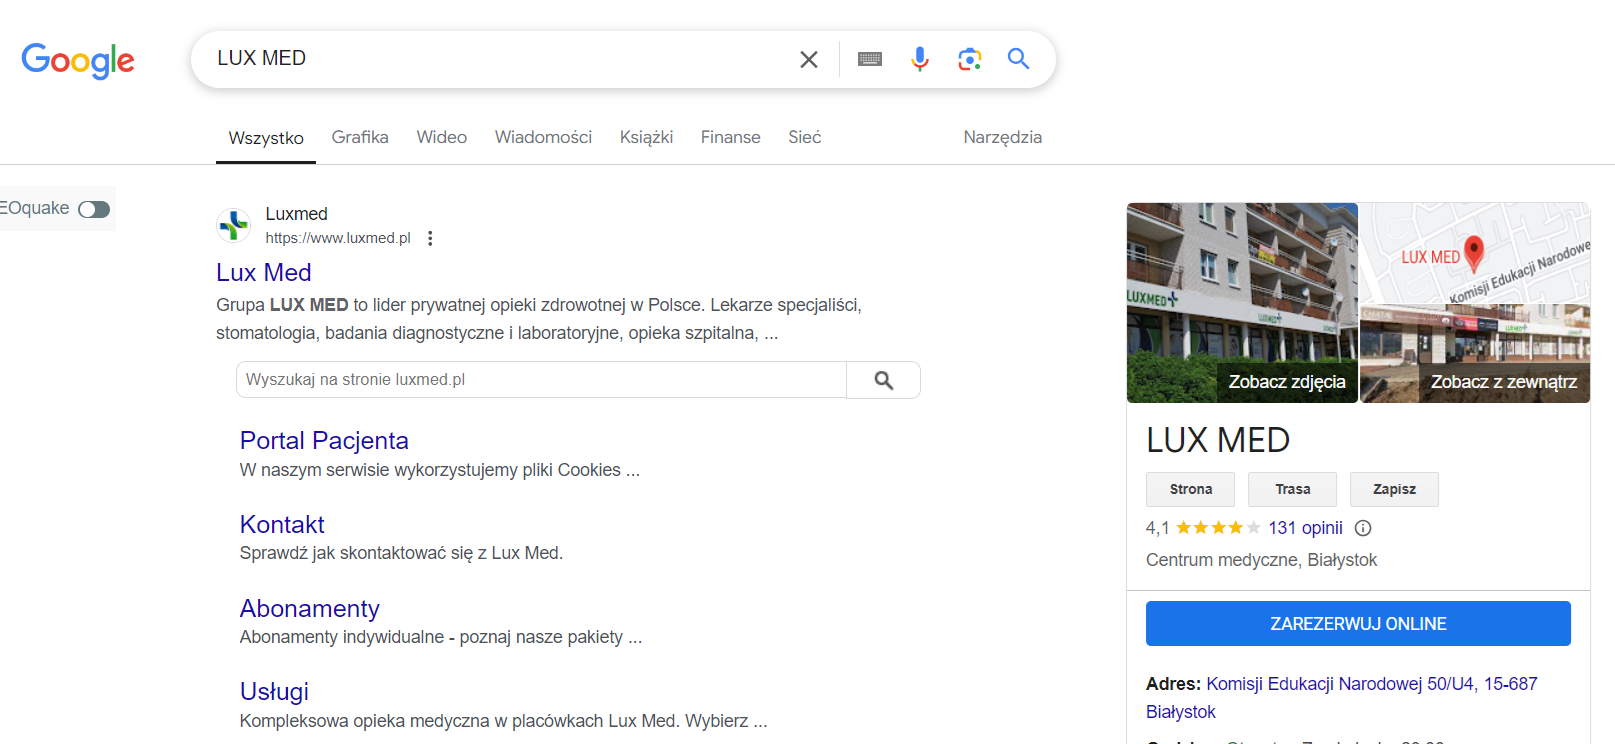Click the ZAREZERWUJ ONLINE button
The width and height of the screenshot is (1615, 744).
1358,623
